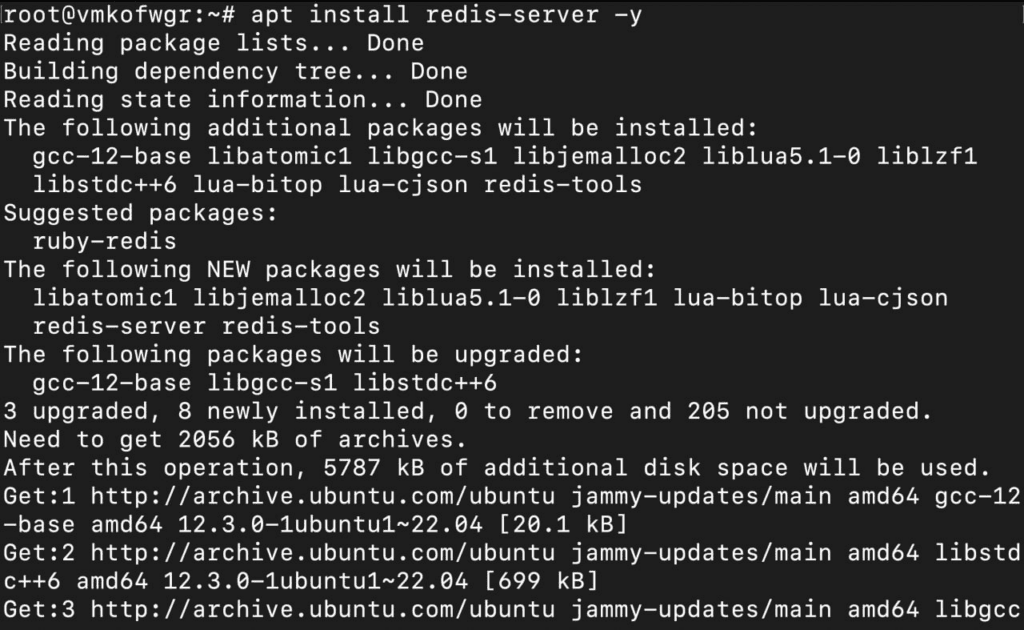Click the ruby-redis suggested package
Viewport: 1024px width, 630px height.
(104, 241)
